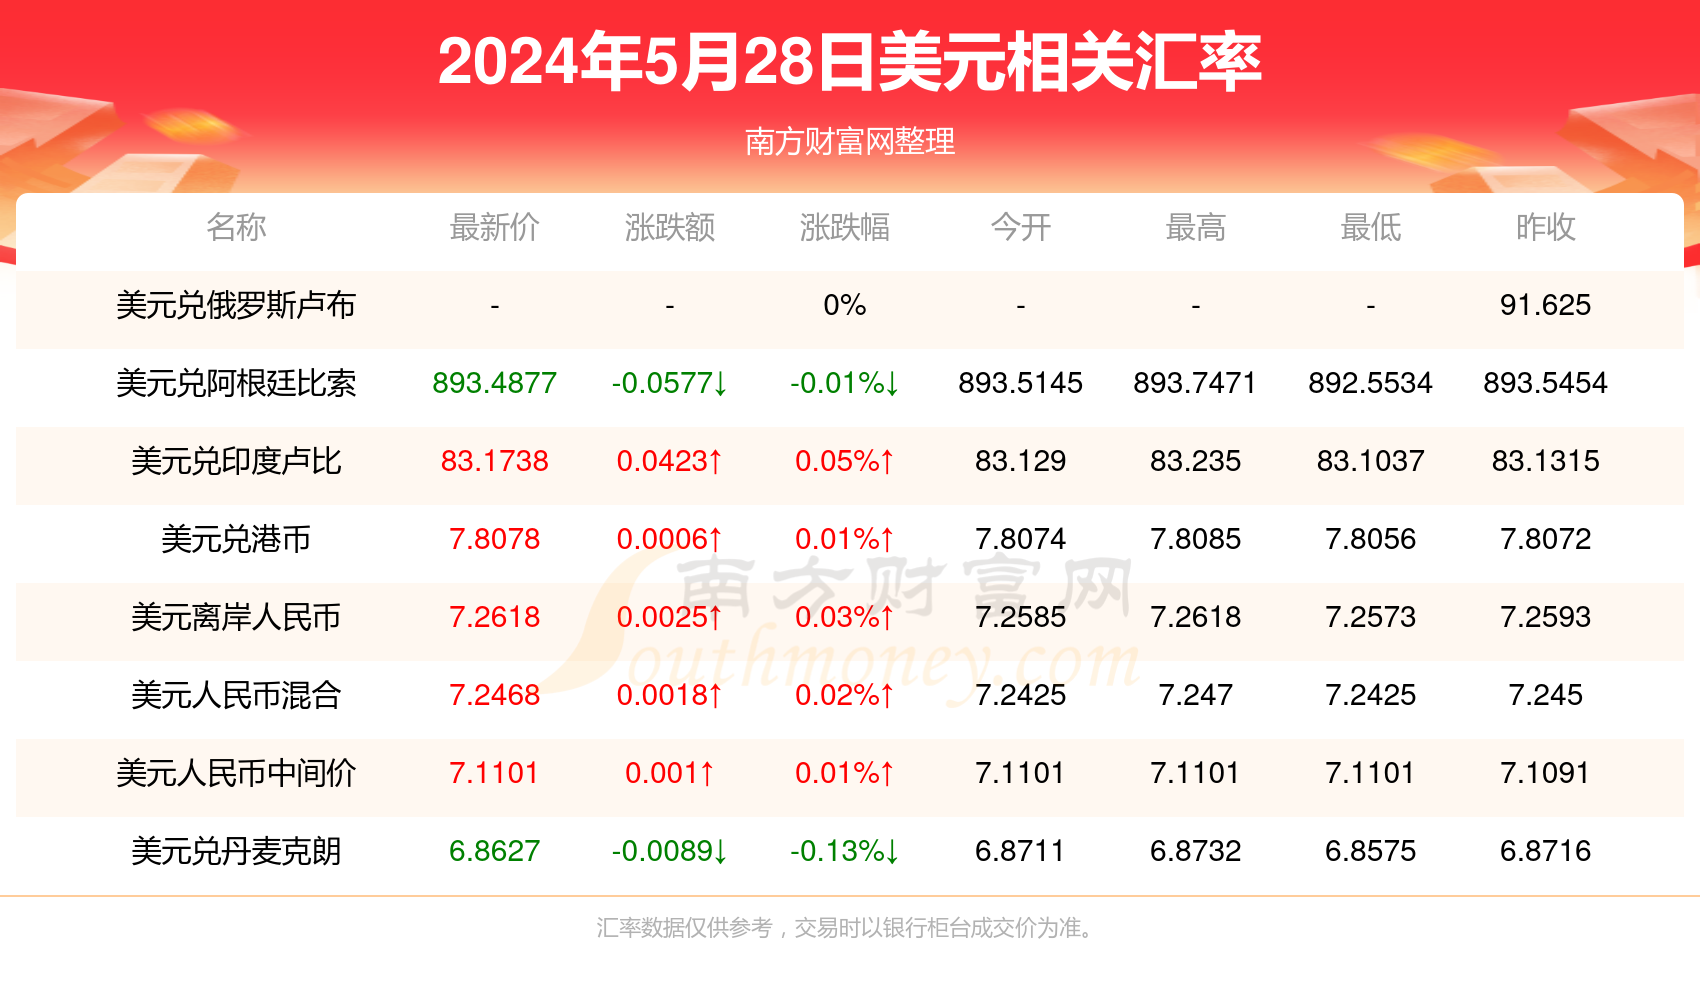Click the high value 83.235

[x=1195, y=461]
